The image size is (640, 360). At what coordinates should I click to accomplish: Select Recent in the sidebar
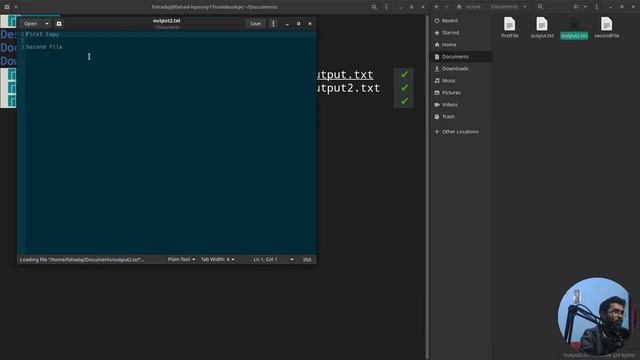[x=461, y=20]
